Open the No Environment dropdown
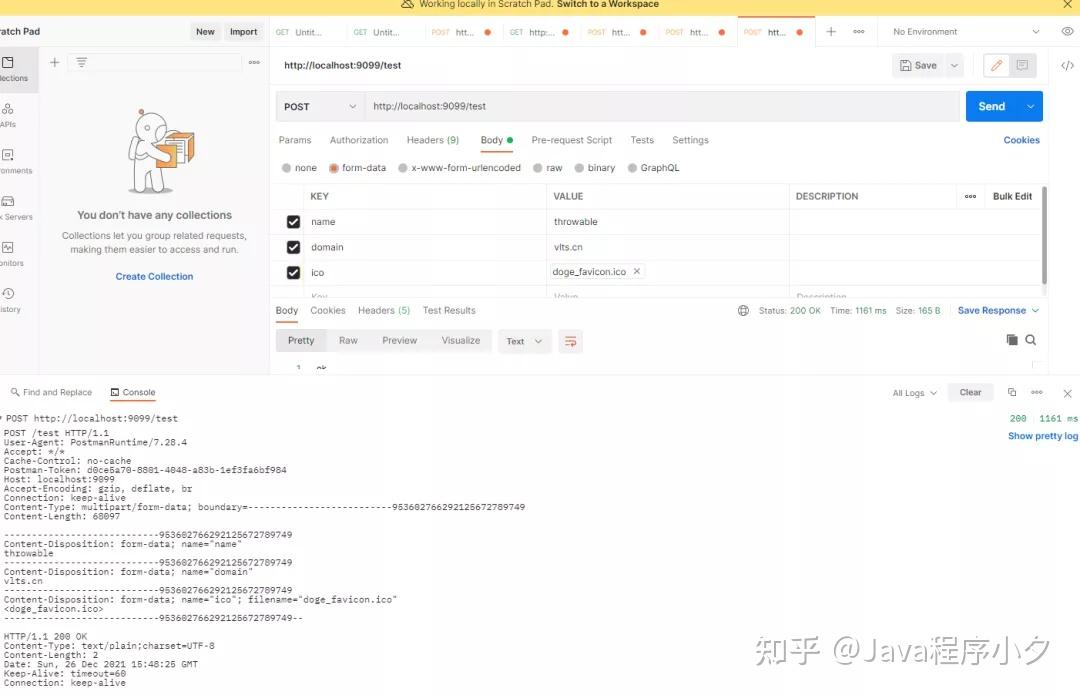Image resolution: width=1080 pixels, height=695 pixels. coord(966,32)
